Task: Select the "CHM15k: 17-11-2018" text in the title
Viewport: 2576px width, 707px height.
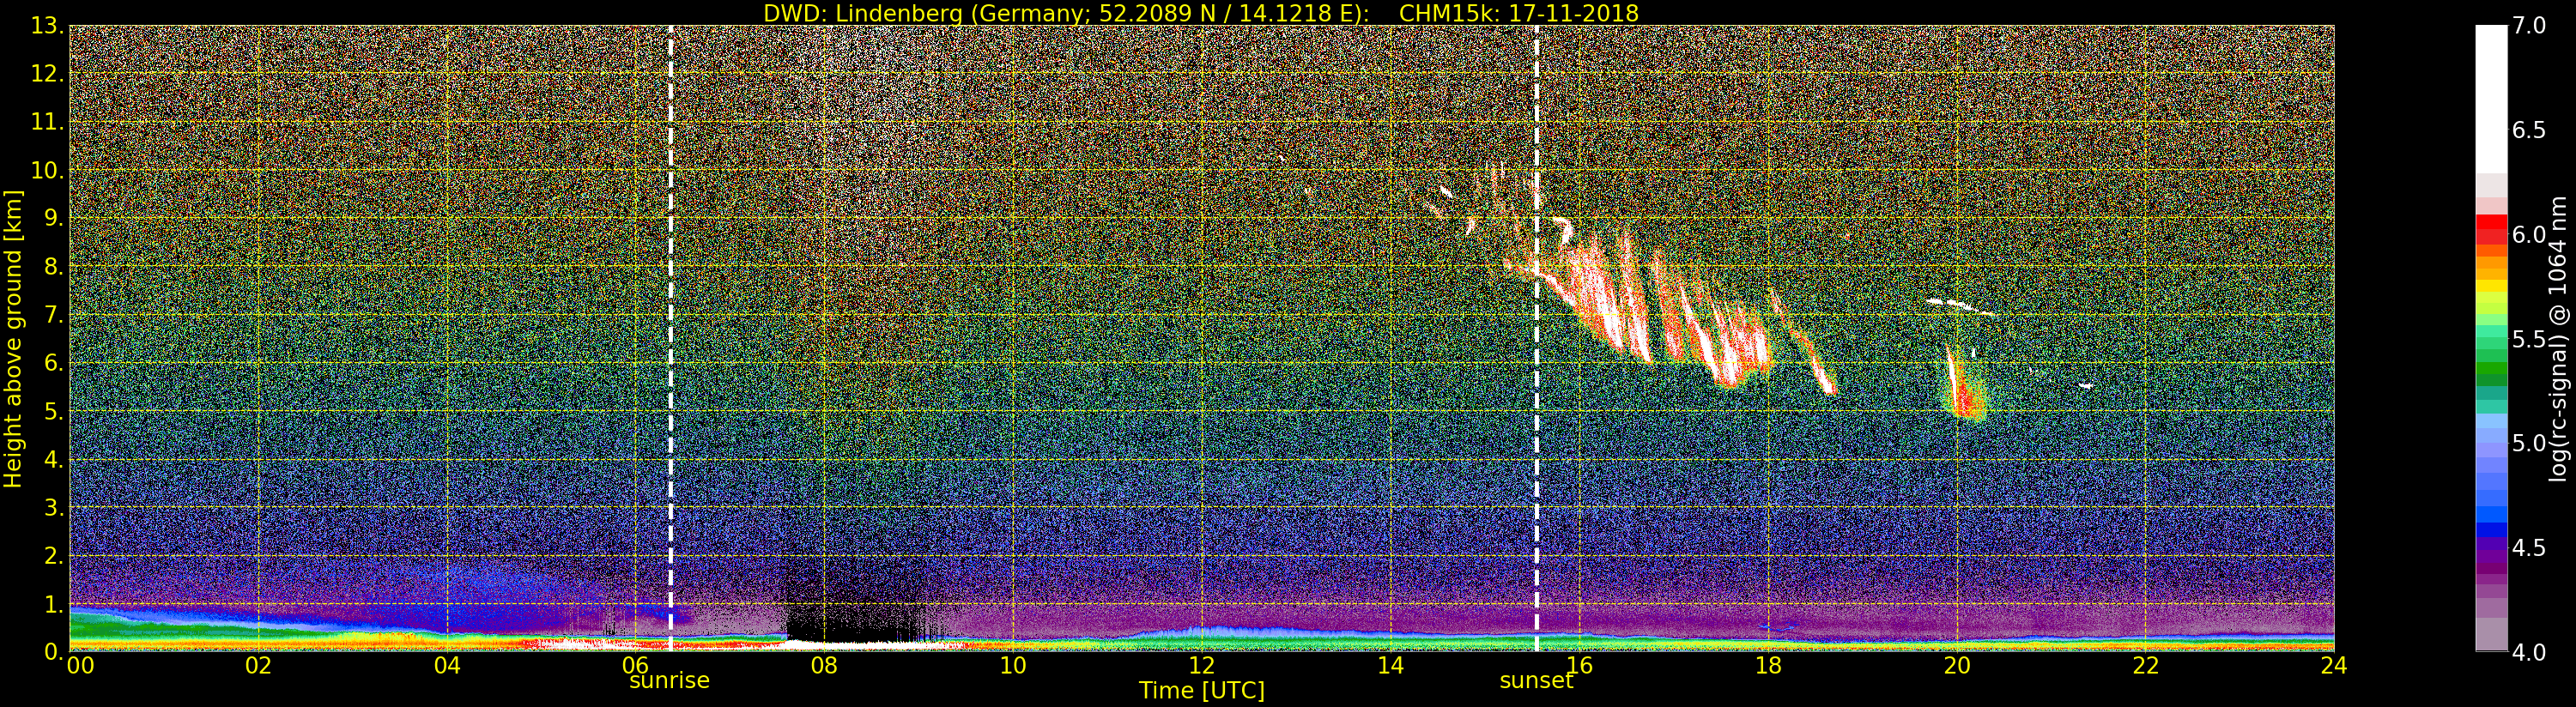Action: tap(1519, 13)
